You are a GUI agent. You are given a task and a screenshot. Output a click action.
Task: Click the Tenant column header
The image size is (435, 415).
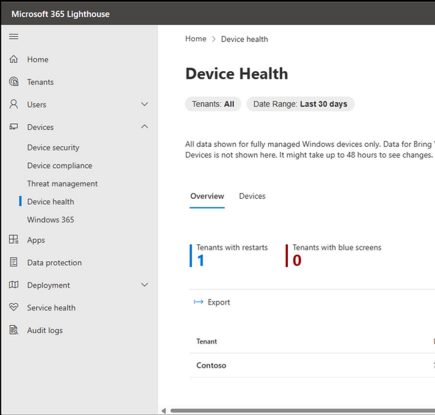[x=207, y=341]
